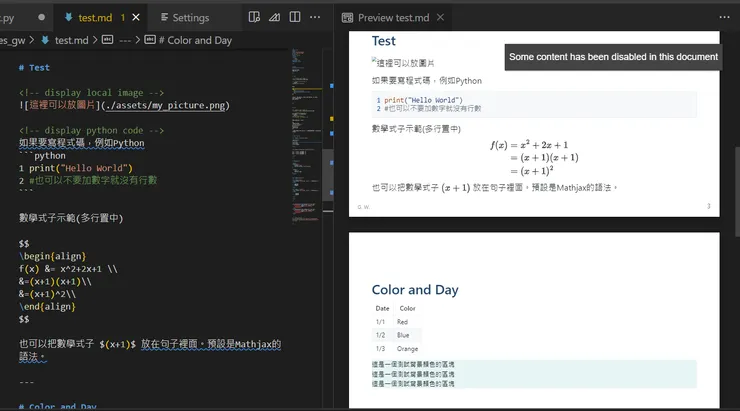Click the Color column header in preview

[x=407, y=309]
